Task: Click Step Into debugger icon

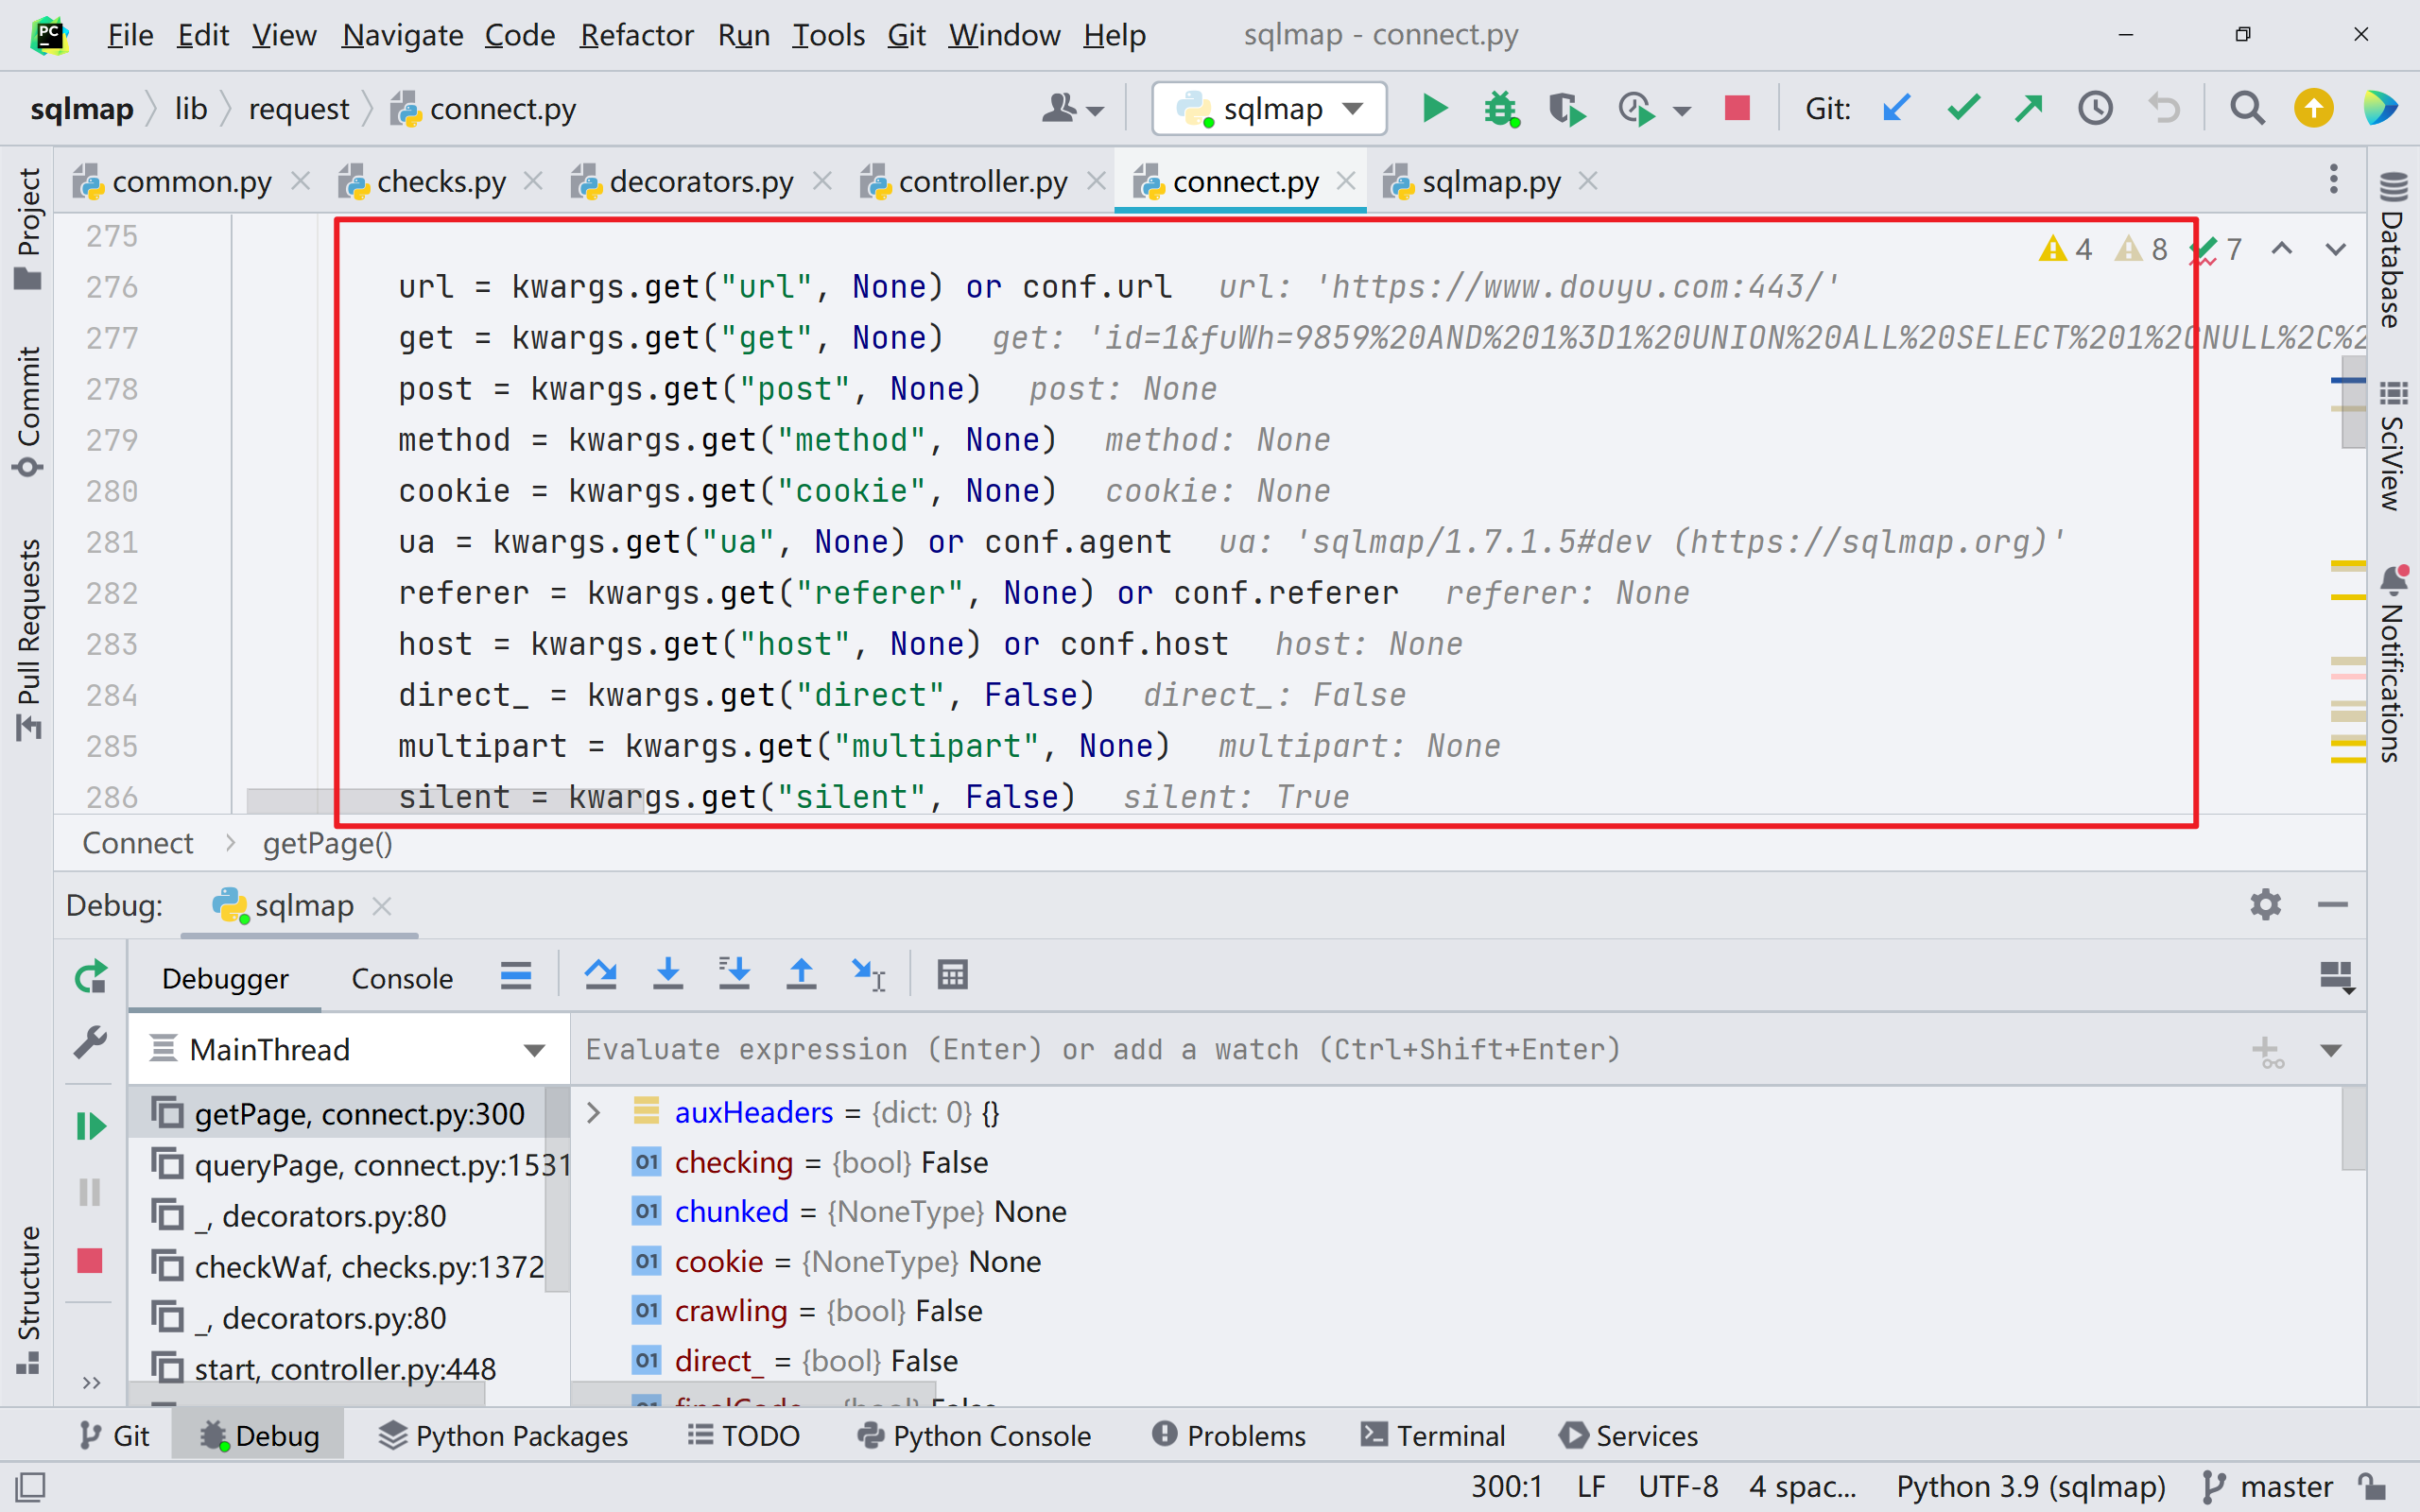Action: pyautogui.click(x=667, y=974)
